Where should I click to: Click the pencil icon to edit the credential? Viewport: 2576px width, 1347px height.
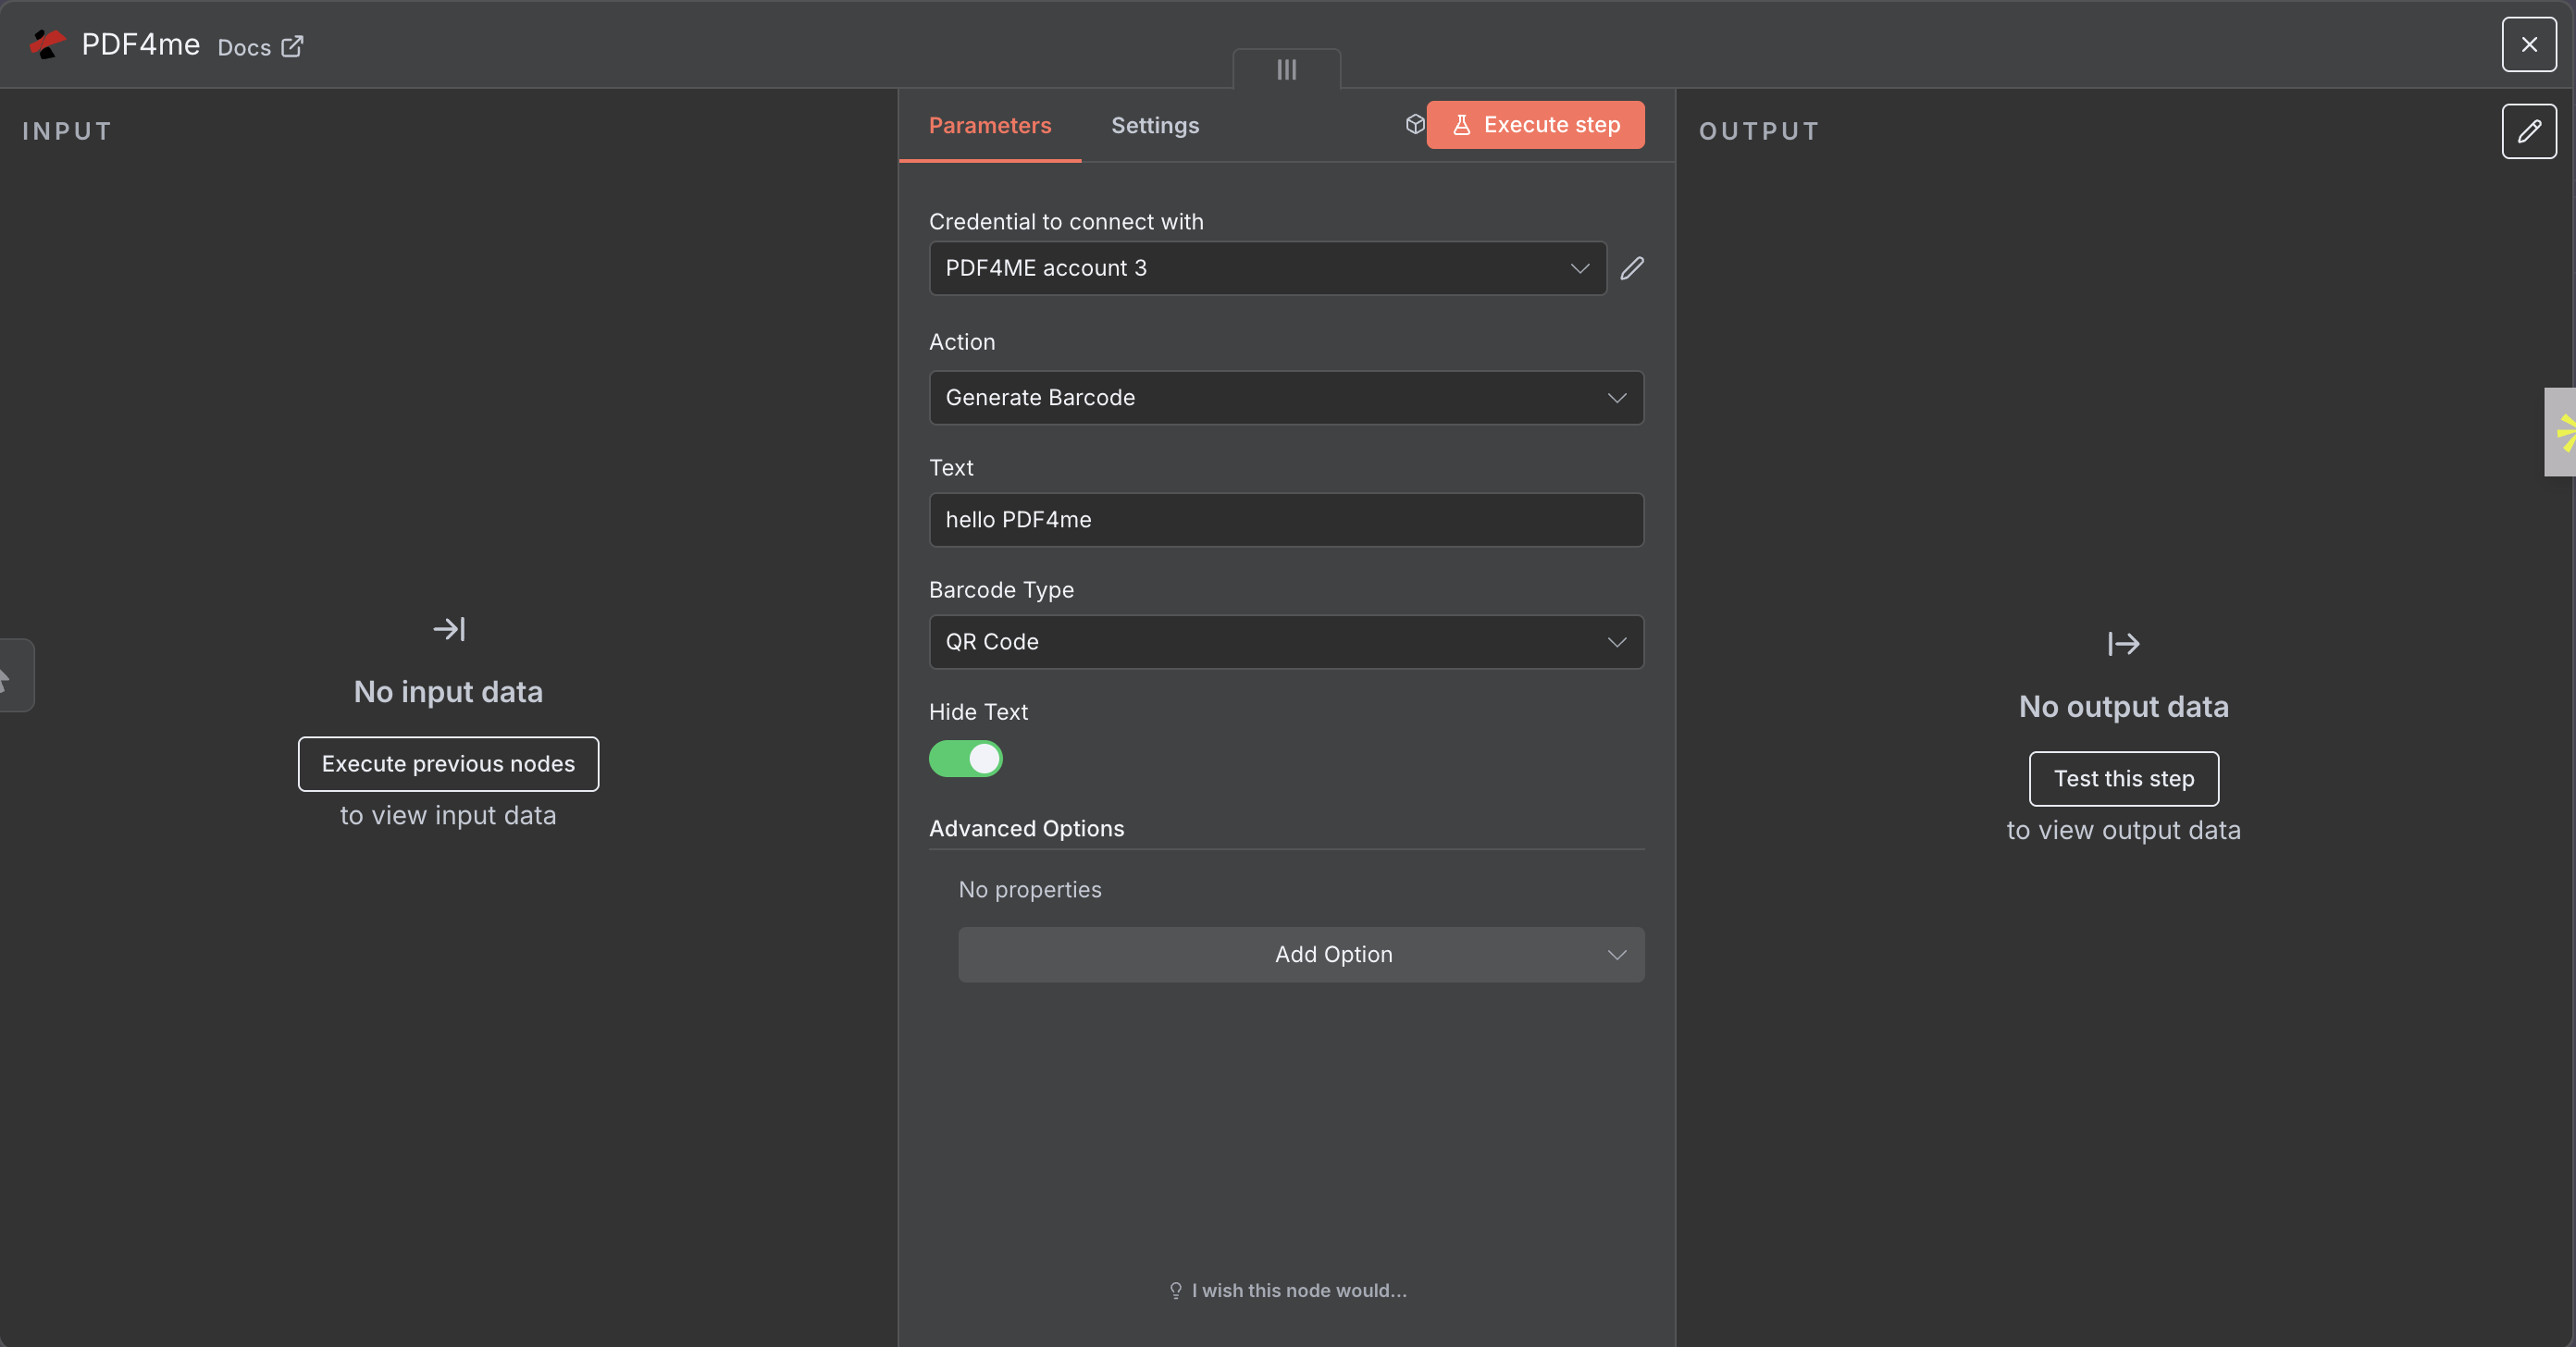point(1632,268)
